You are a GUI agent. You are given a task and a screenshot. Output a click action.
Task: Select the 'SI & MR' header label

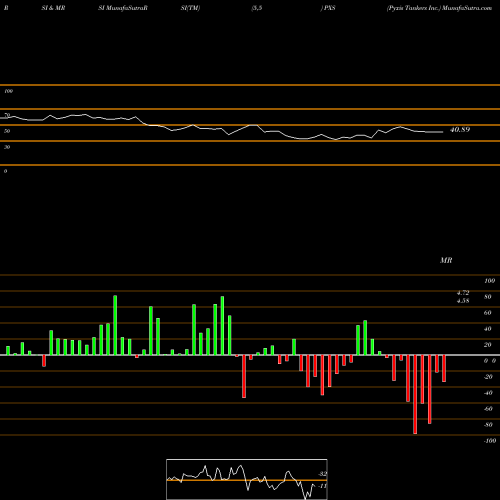[x=53, y=8]
